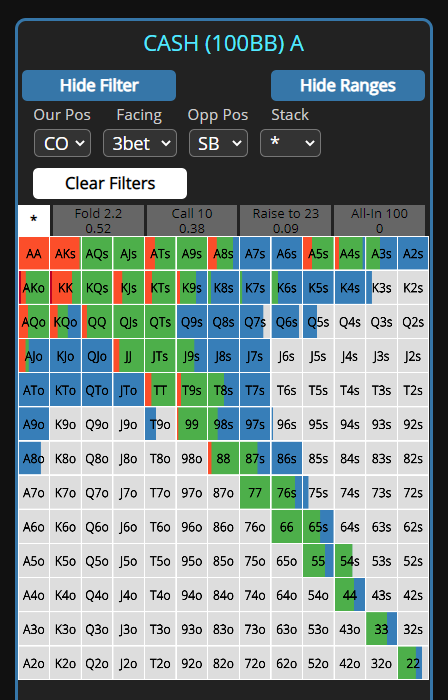Viewport: 448px width, 700px height.
Task: Select the A5s hand cell
Action: click(x=318, y=254)
